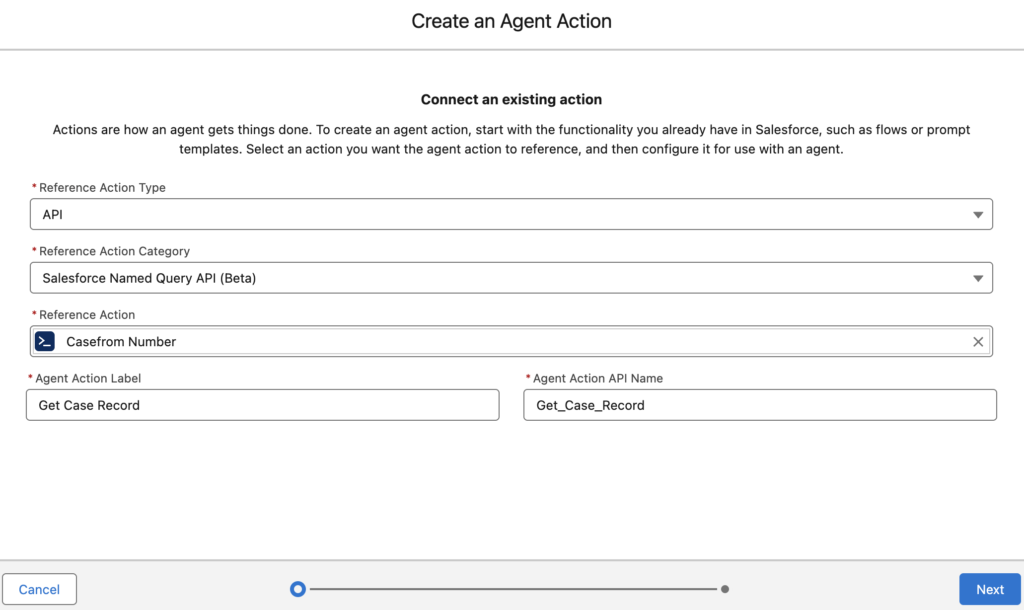Click the final progress step dot
The height and width of the screenshot is (610, 1024).
click(x=725, y=589)
